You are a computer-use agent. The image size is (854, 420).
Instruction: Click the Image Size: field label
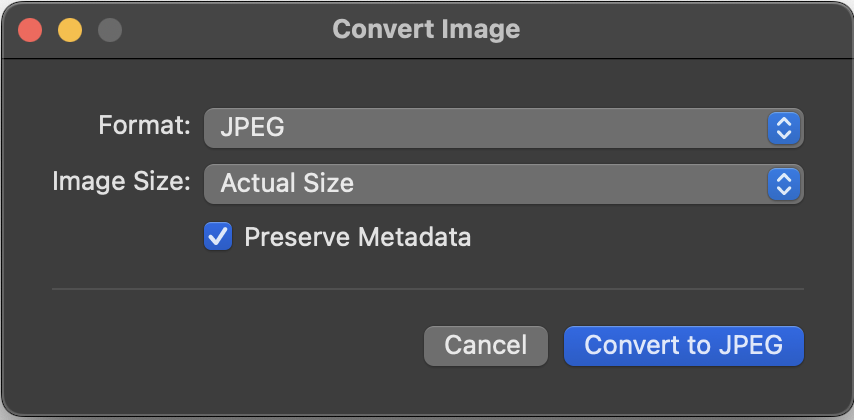121,181
